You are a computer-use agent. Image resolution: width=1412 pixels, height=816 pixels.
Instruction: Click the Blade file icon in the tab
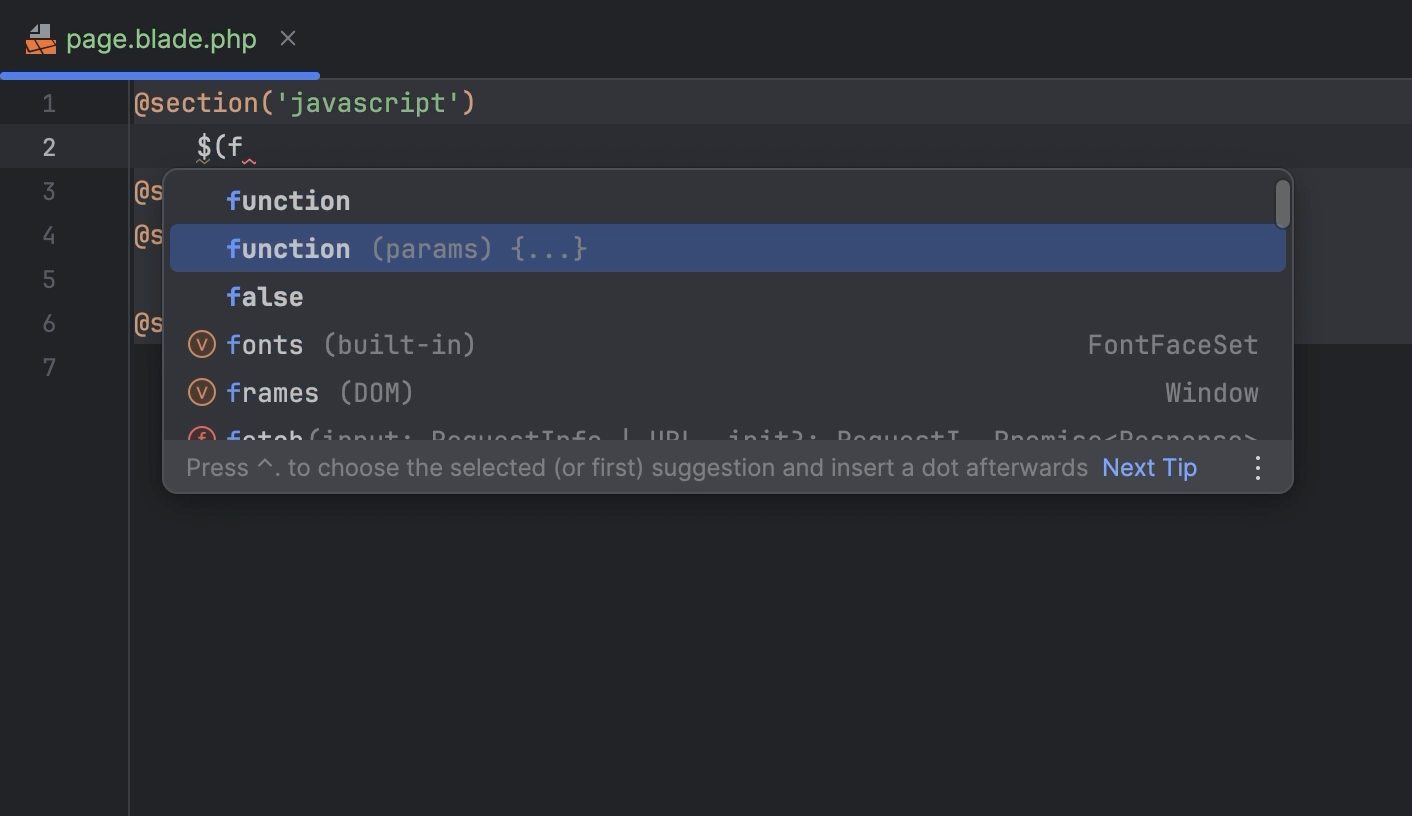(41, 39)
